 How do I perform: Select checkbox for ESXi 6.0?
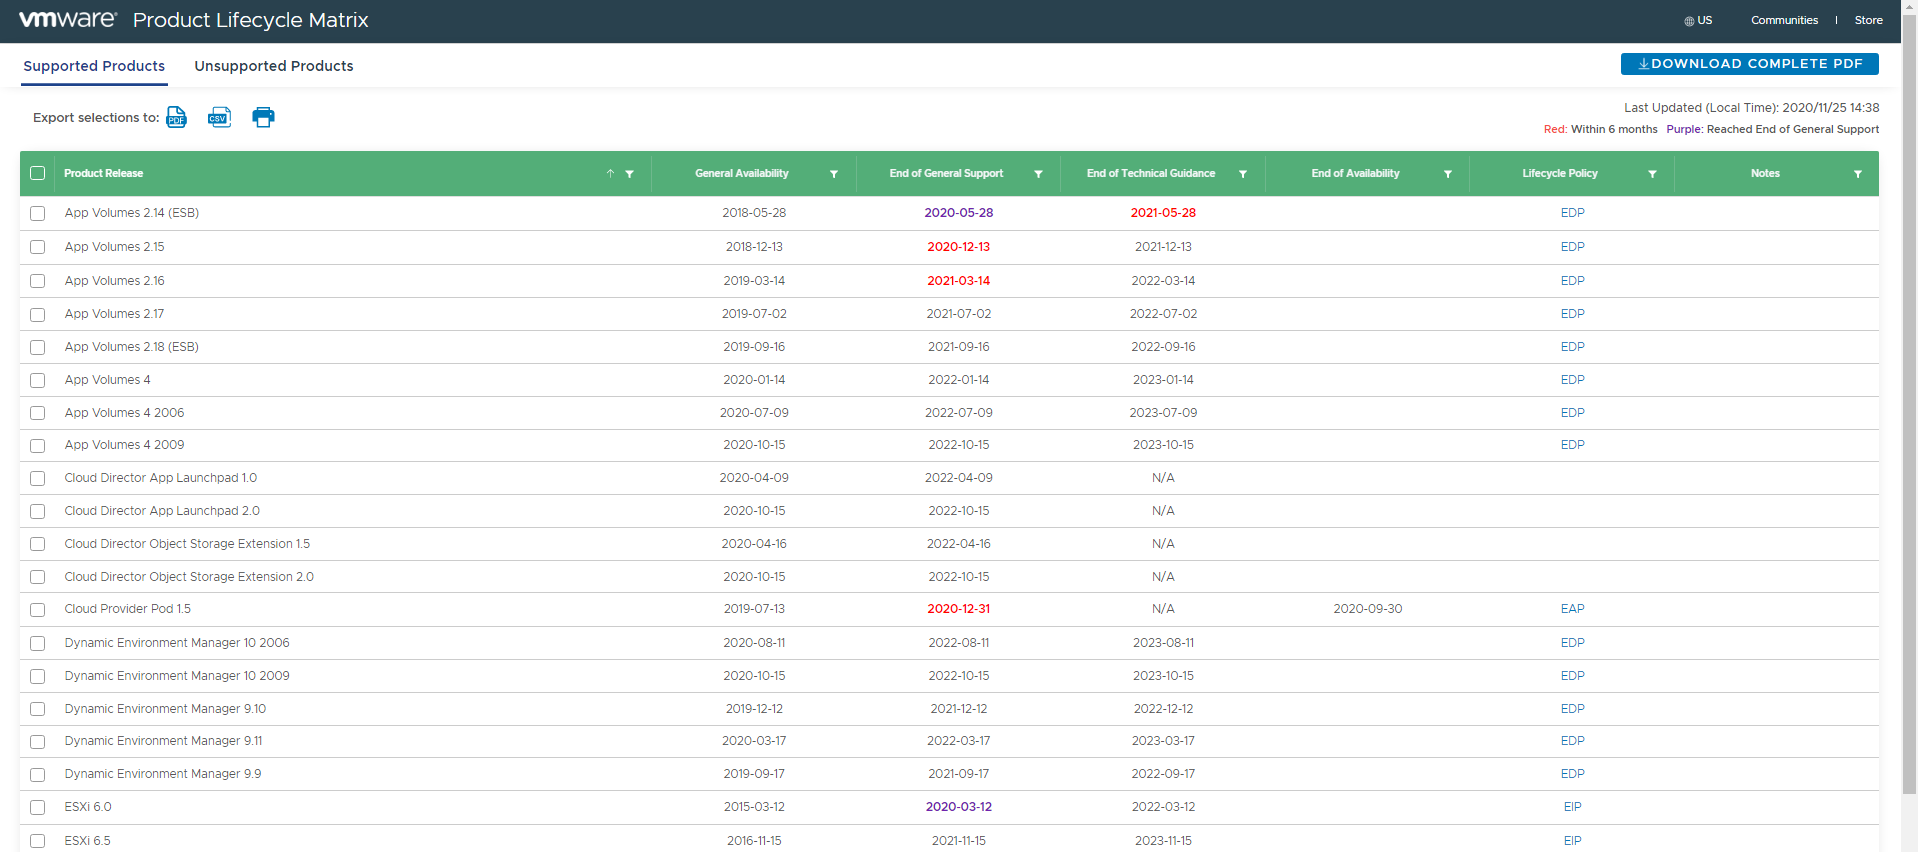[38, 807]
